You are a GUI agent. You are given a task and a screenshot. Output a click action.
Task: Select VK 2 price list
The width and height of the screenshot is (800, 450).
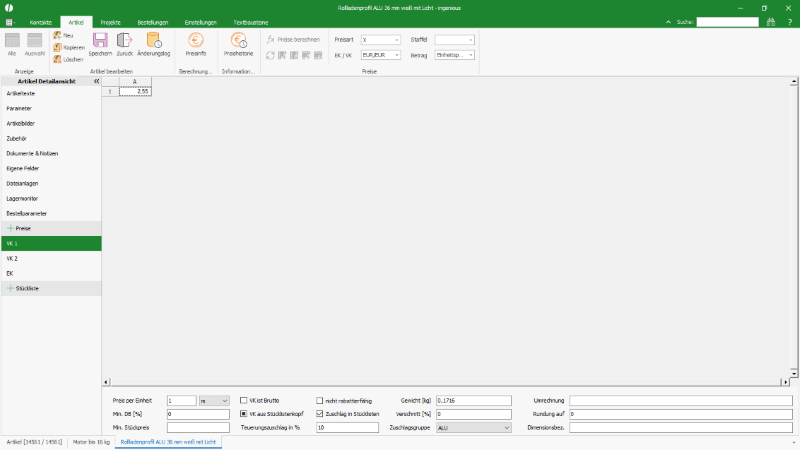[51, 258]
